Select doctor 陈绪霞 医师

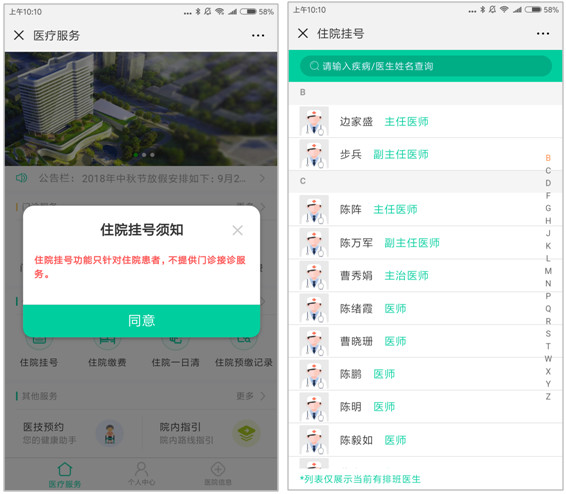pyautogui.click(x=425, y=309)
